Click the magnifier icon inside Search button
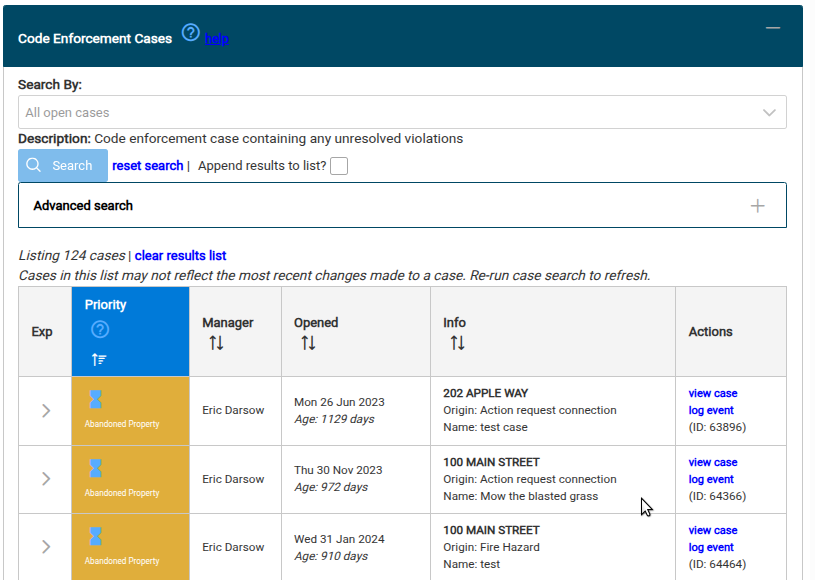 33,165
